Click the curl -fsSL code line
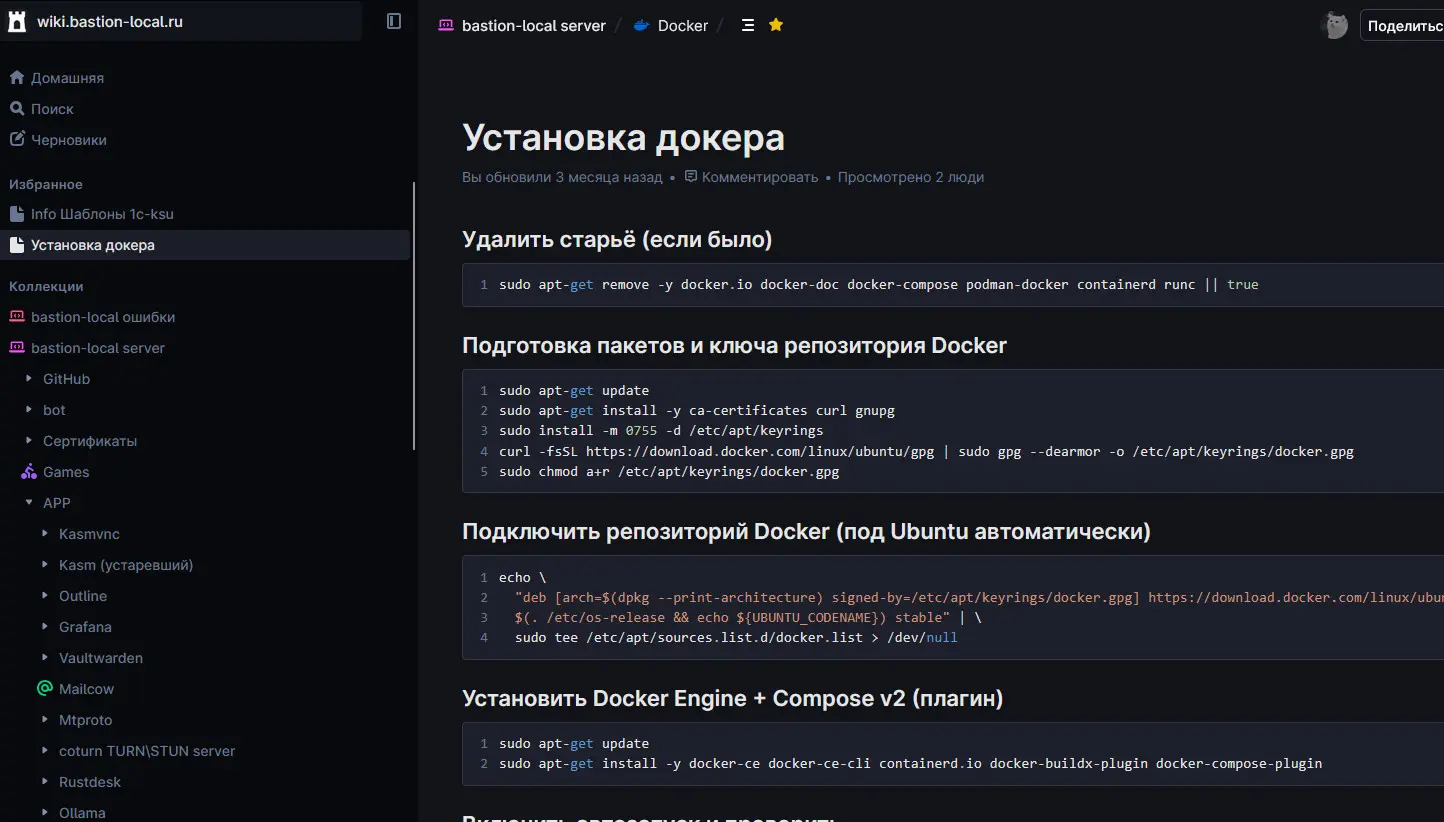The image size is (1444, 822). (x=926, y=452)
